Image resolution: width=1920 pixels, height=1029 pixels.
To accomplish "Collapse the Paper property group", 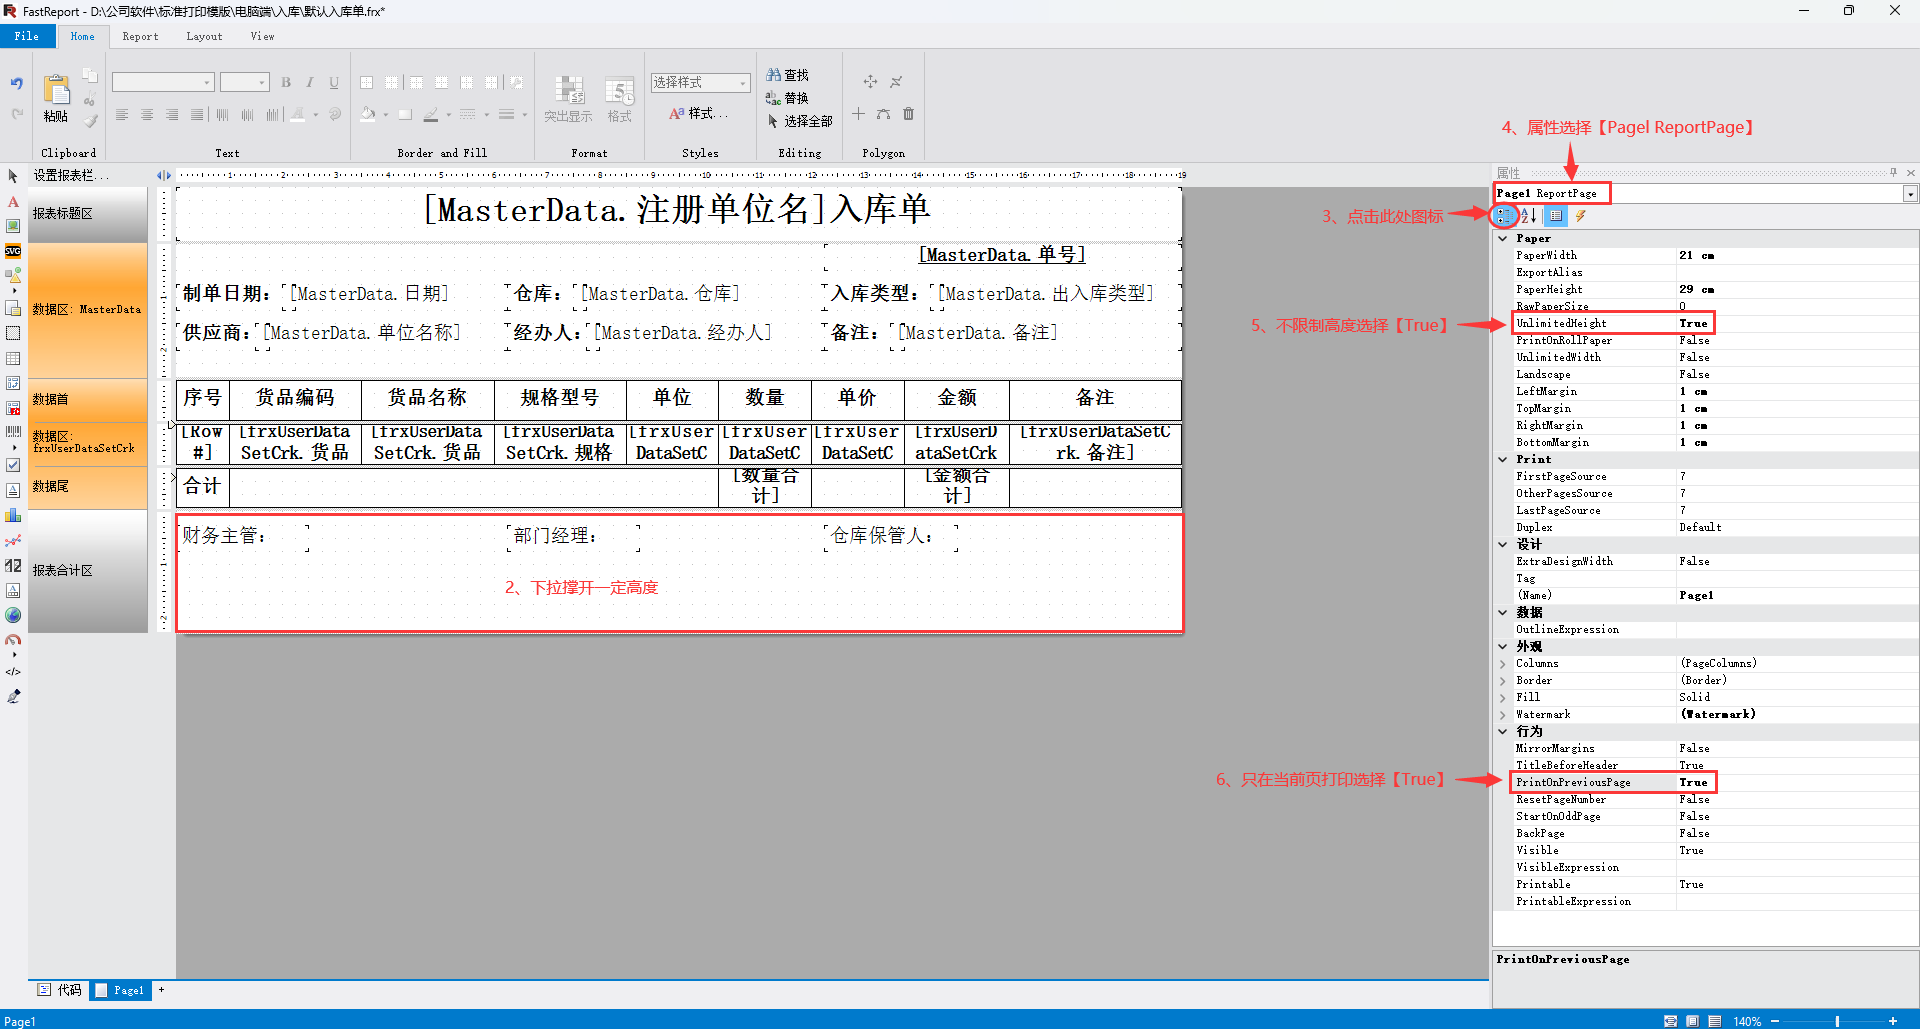I will [x=1503, y=239].
